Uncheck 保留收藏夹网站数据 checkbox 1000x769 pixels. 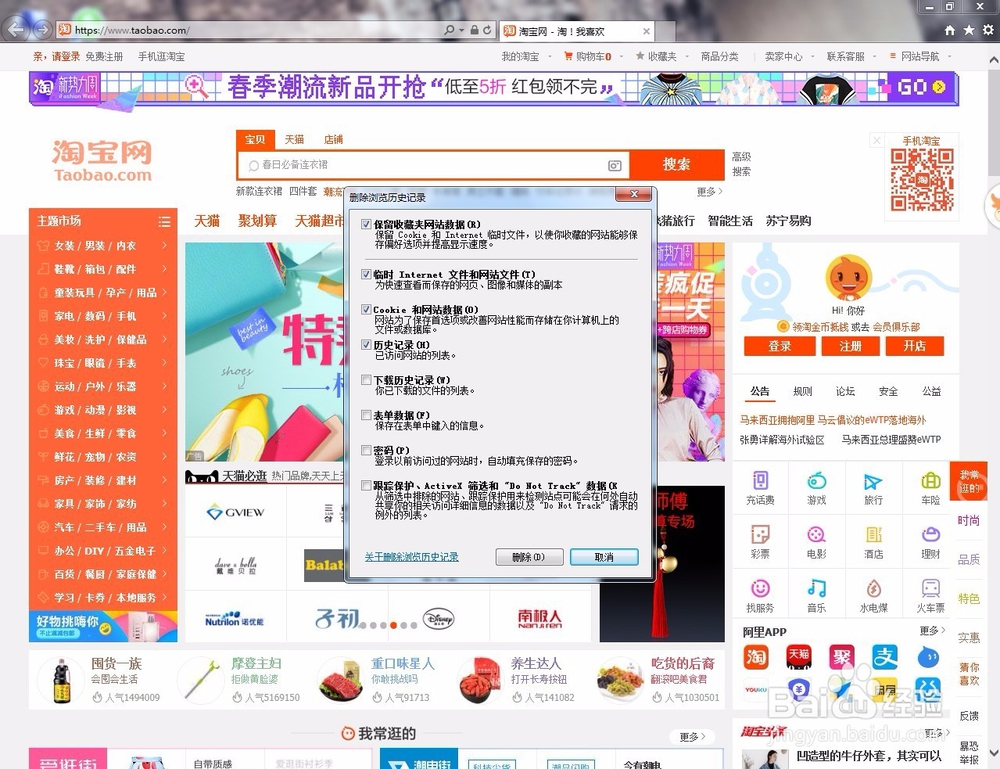tap(366, 224)
